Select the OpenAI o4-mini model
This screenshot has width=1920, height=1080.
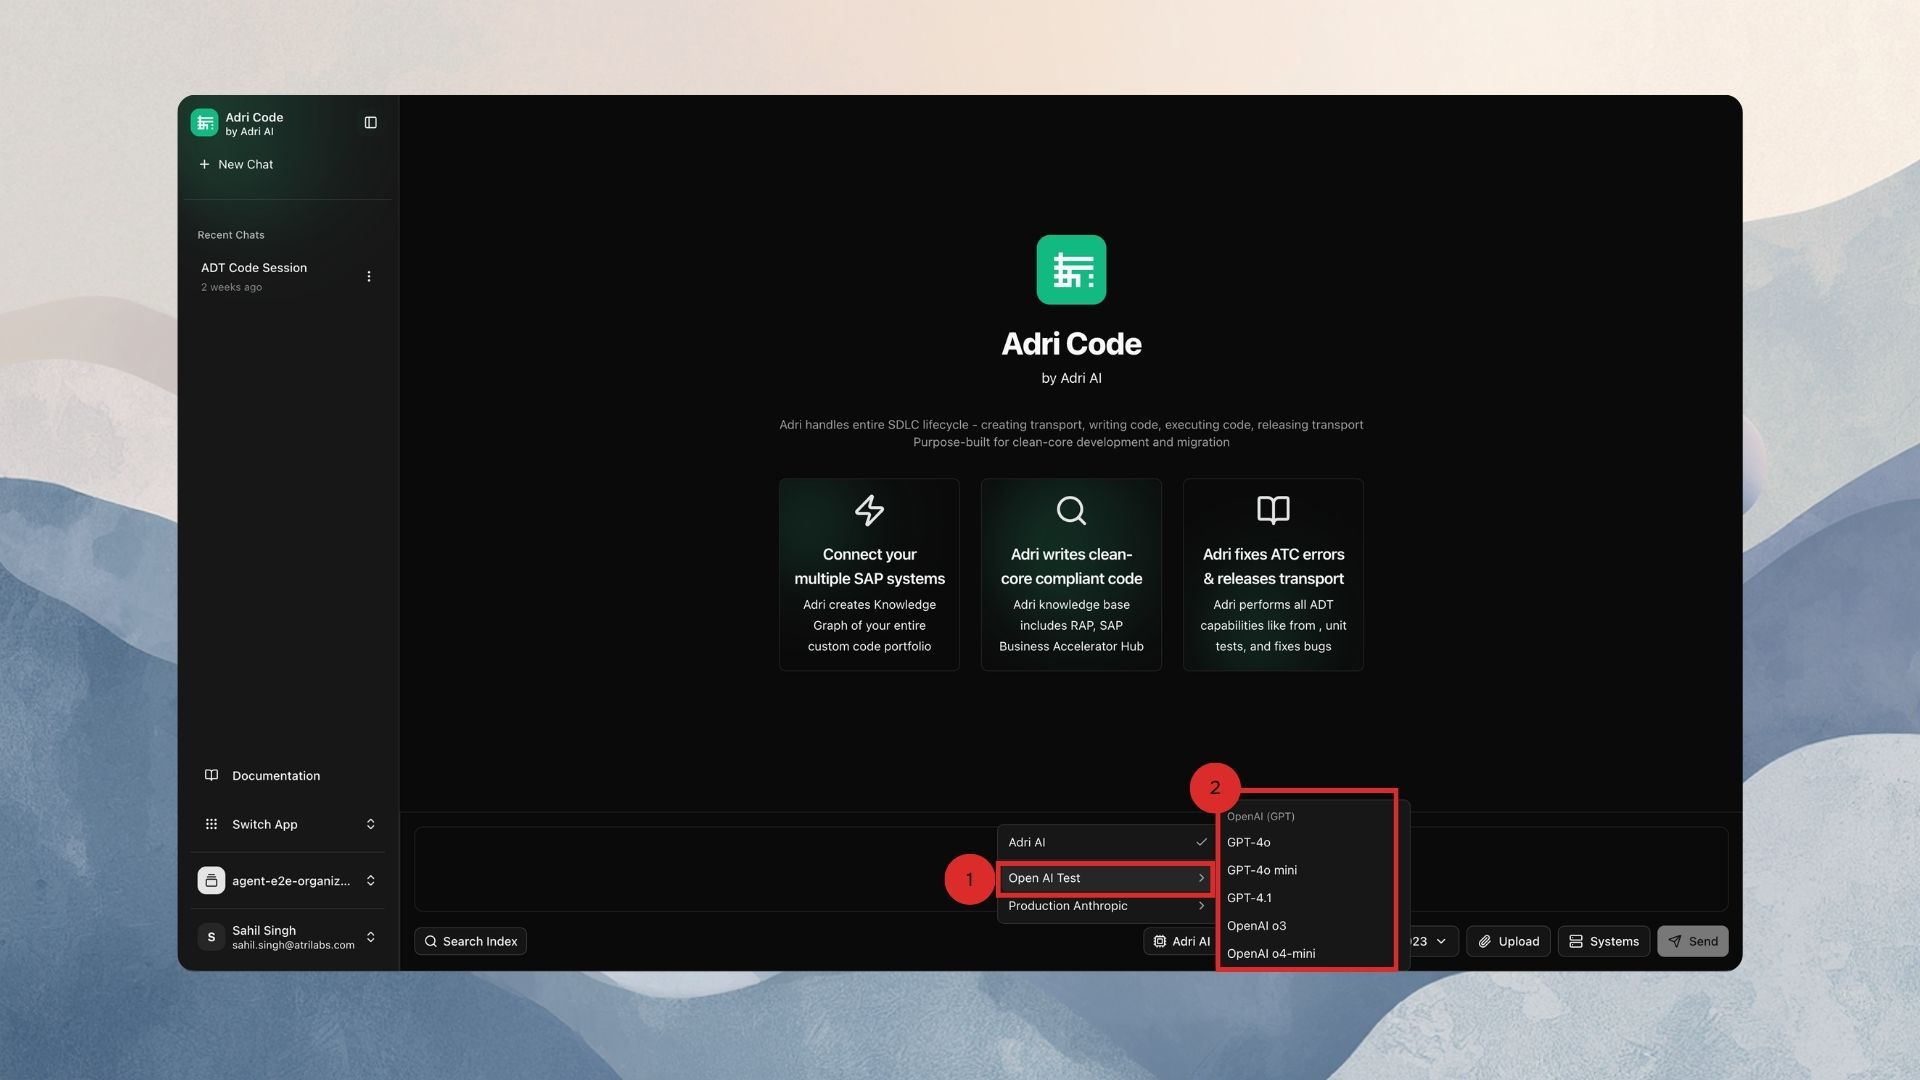tap(1305, 955)
